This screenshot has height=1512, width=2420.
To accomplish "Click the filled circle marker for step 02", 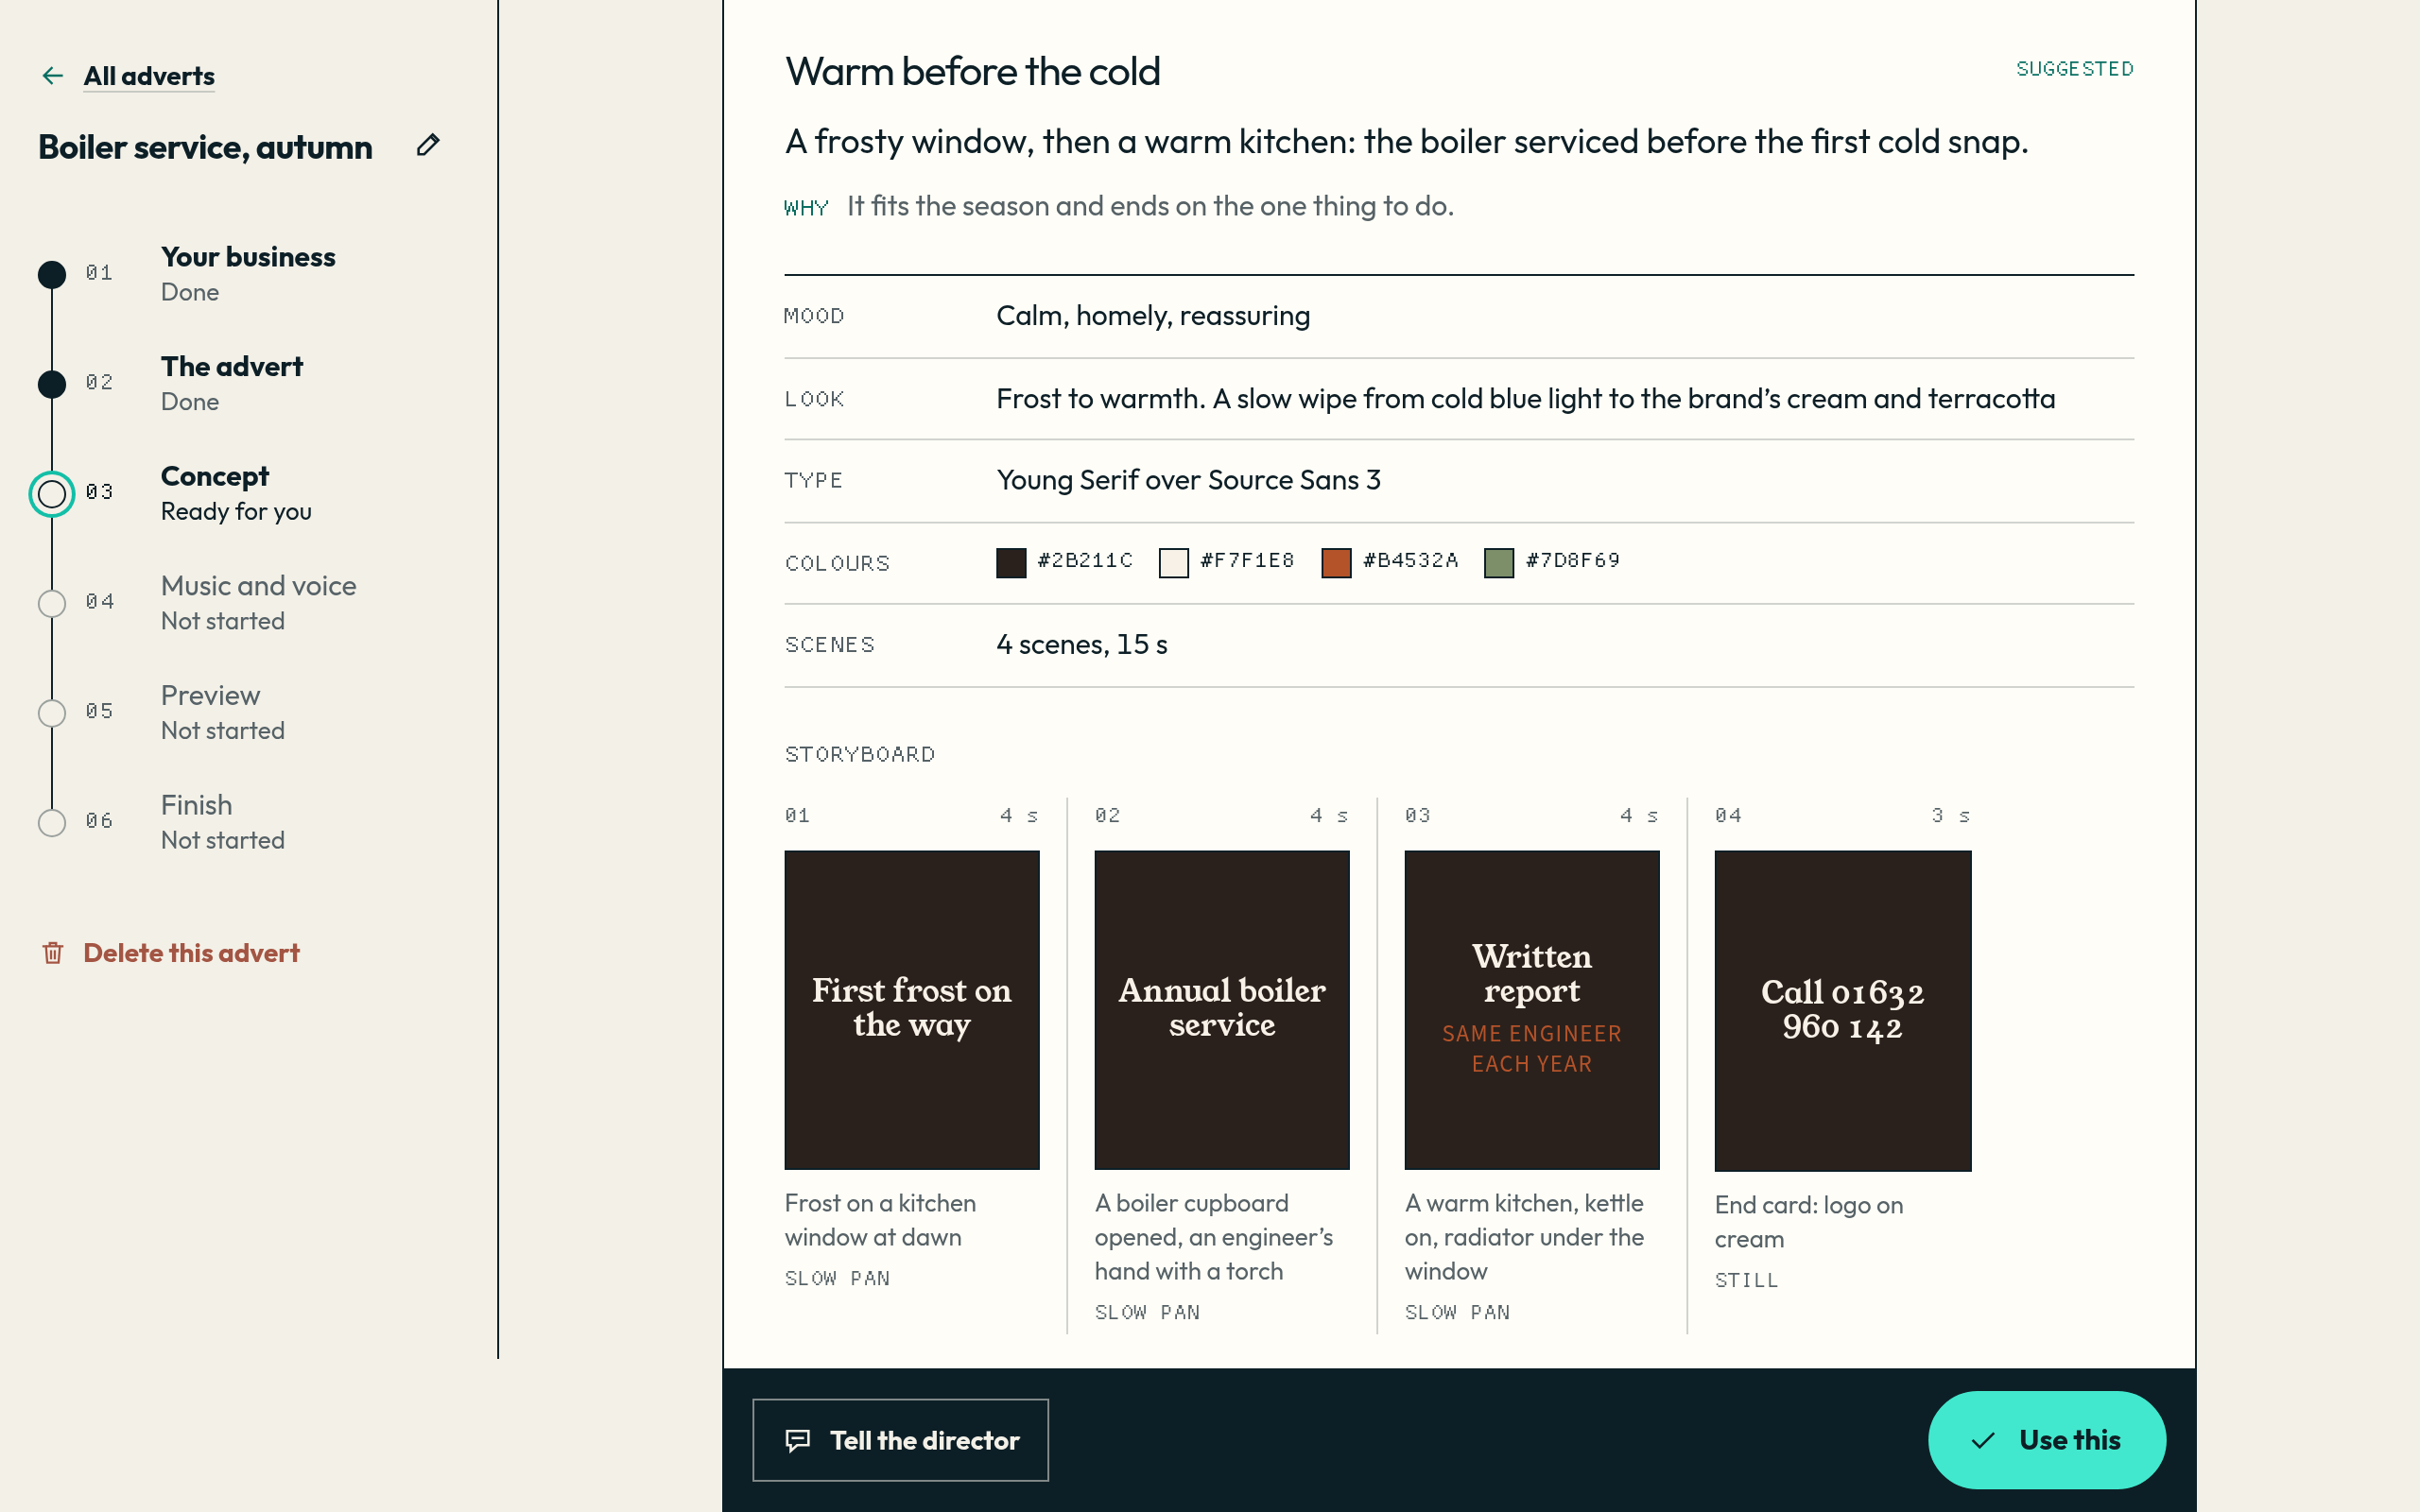I will [52, 384].
